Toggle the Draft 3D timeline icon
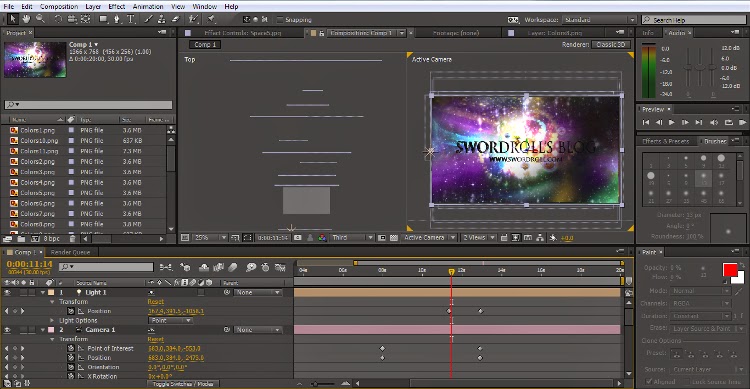 point(185,267)
